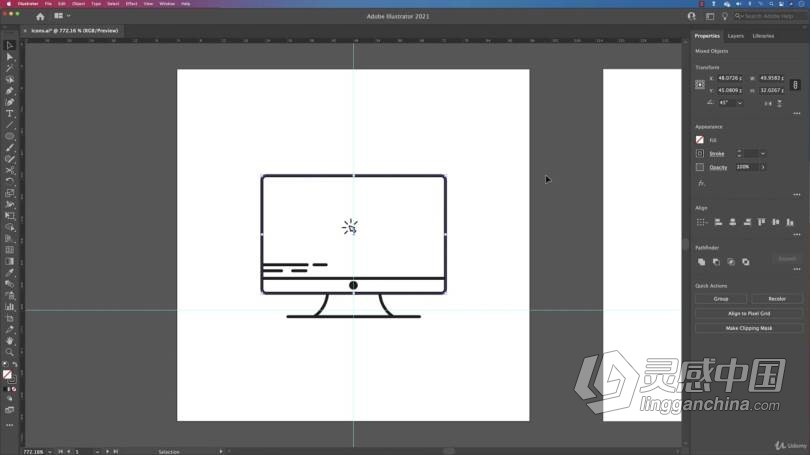Expand the opacity slider arrow

pos(762,167)
